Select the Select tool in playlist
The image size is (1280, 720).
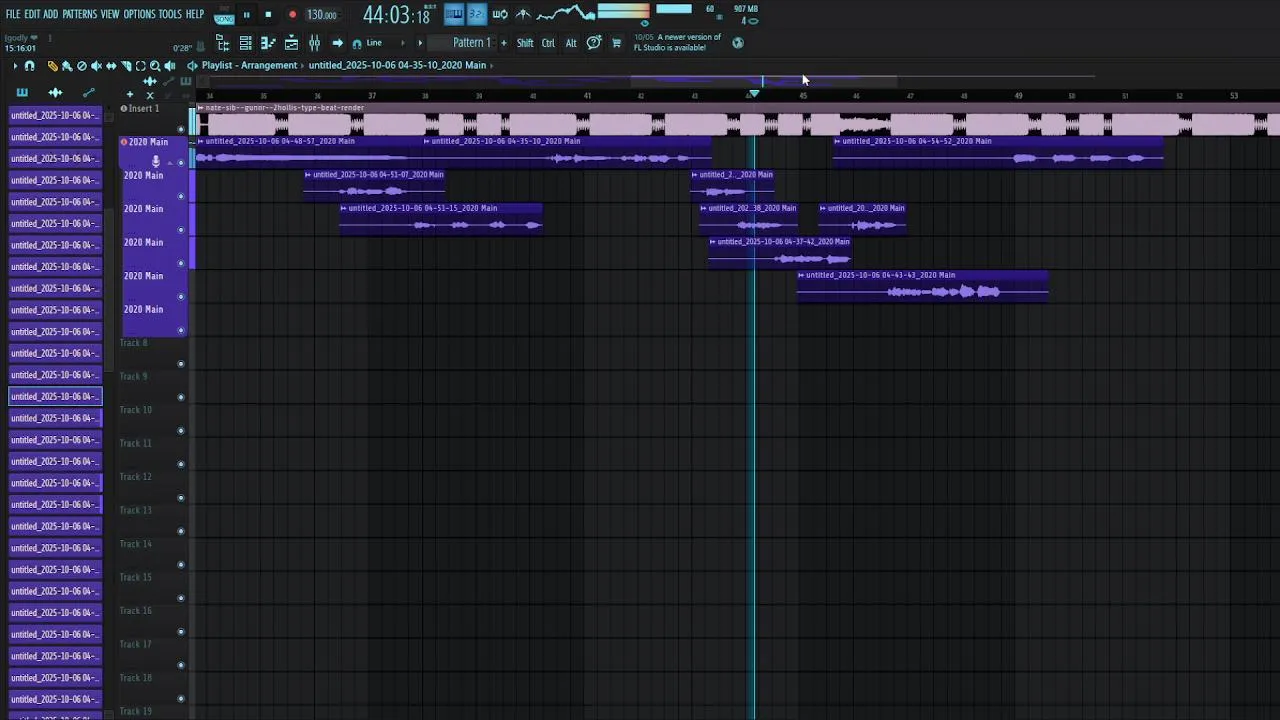140,66
